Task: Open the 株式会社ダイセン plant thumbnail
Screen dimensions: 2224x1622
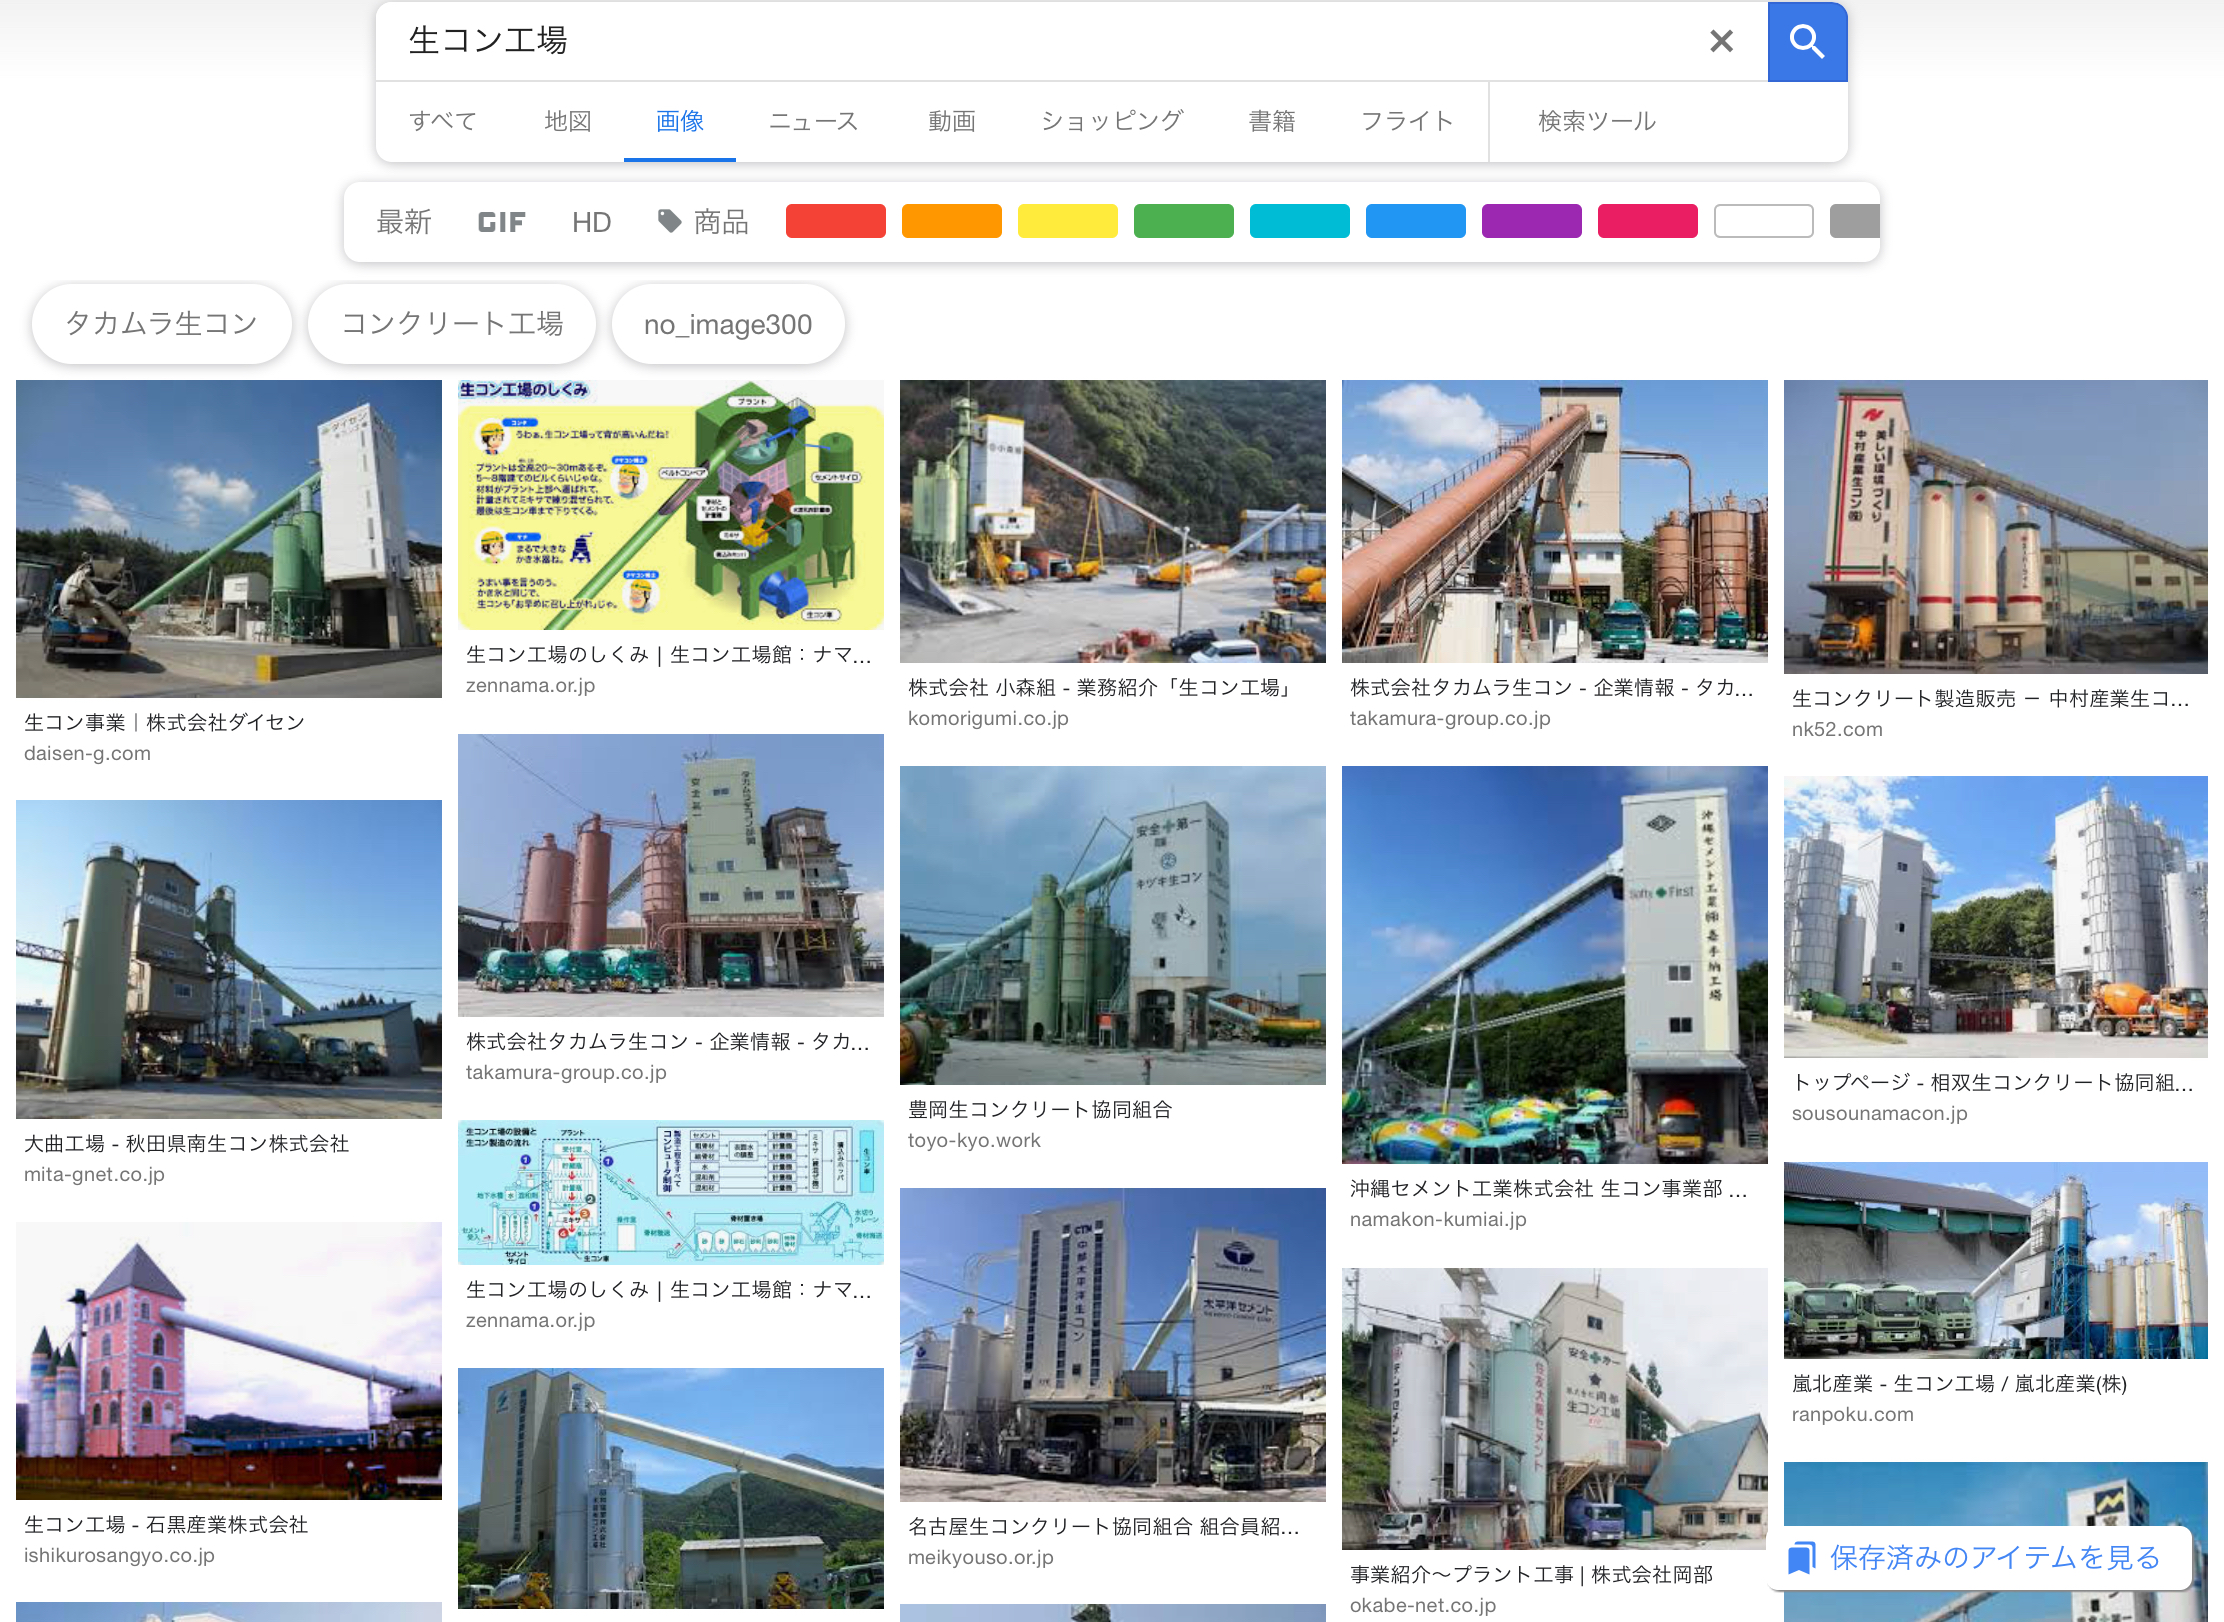Action: click(229, 539)
